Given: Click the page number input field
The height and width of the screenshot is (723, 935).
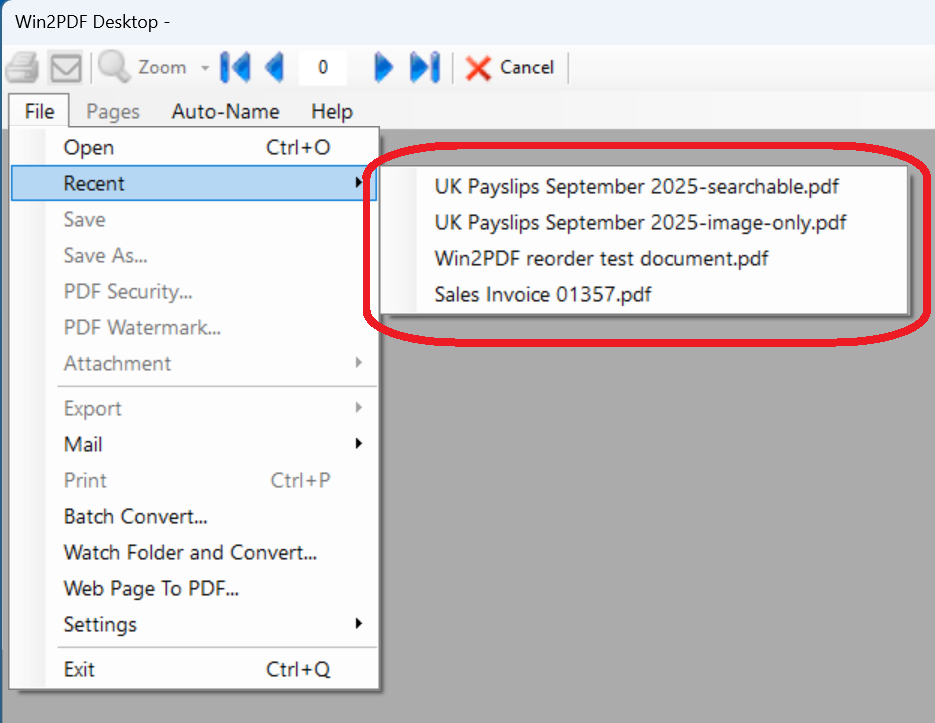Looking at the screenshot, I should (x=322, y=68).
